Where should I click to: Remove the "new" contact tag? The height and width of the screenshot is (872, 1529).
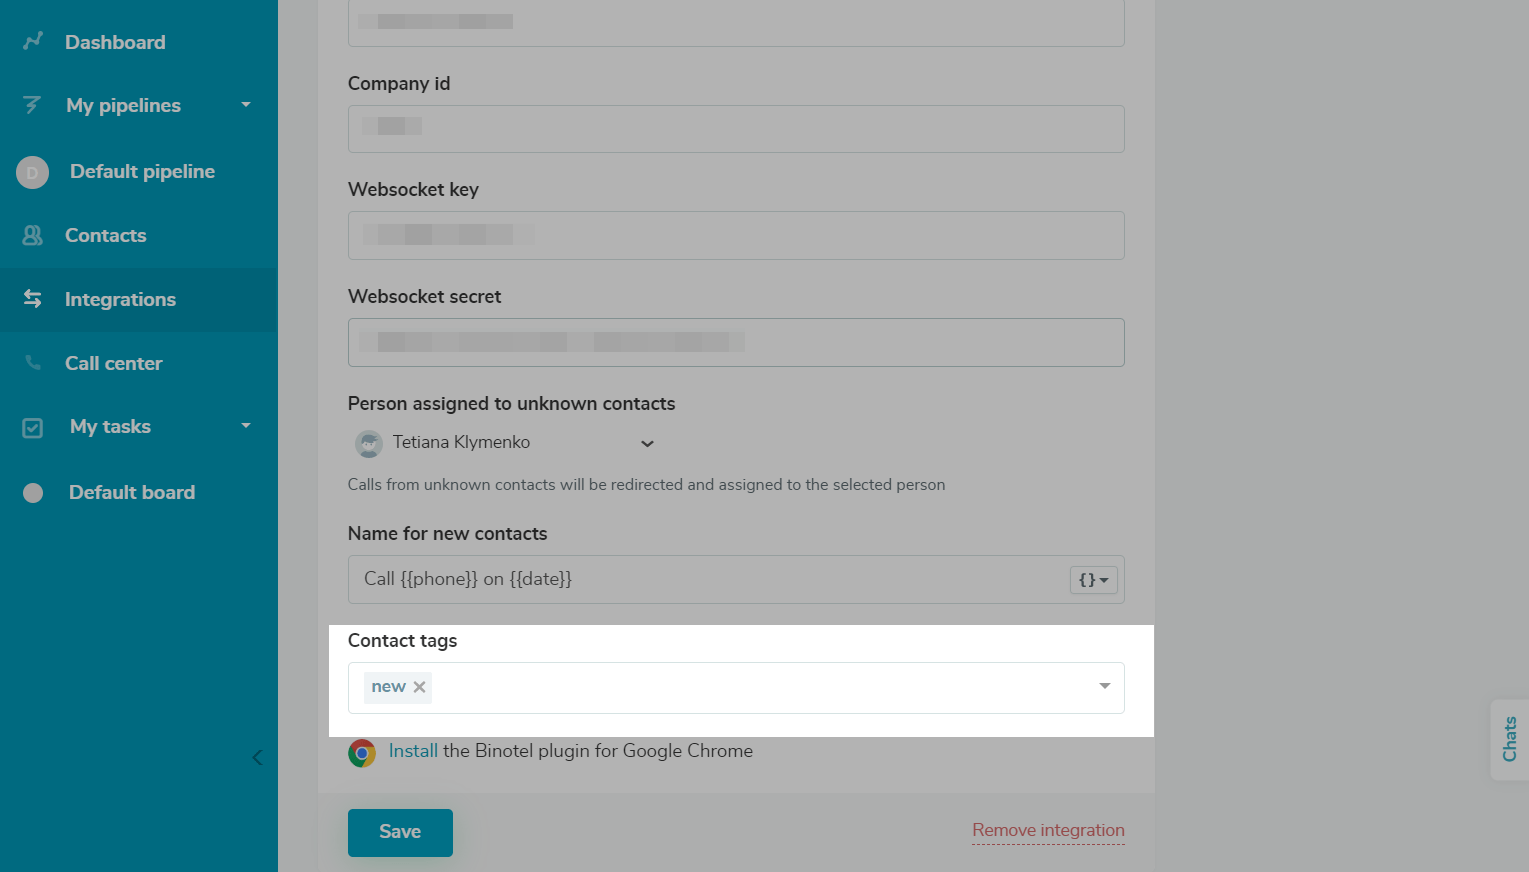[420, 687]
